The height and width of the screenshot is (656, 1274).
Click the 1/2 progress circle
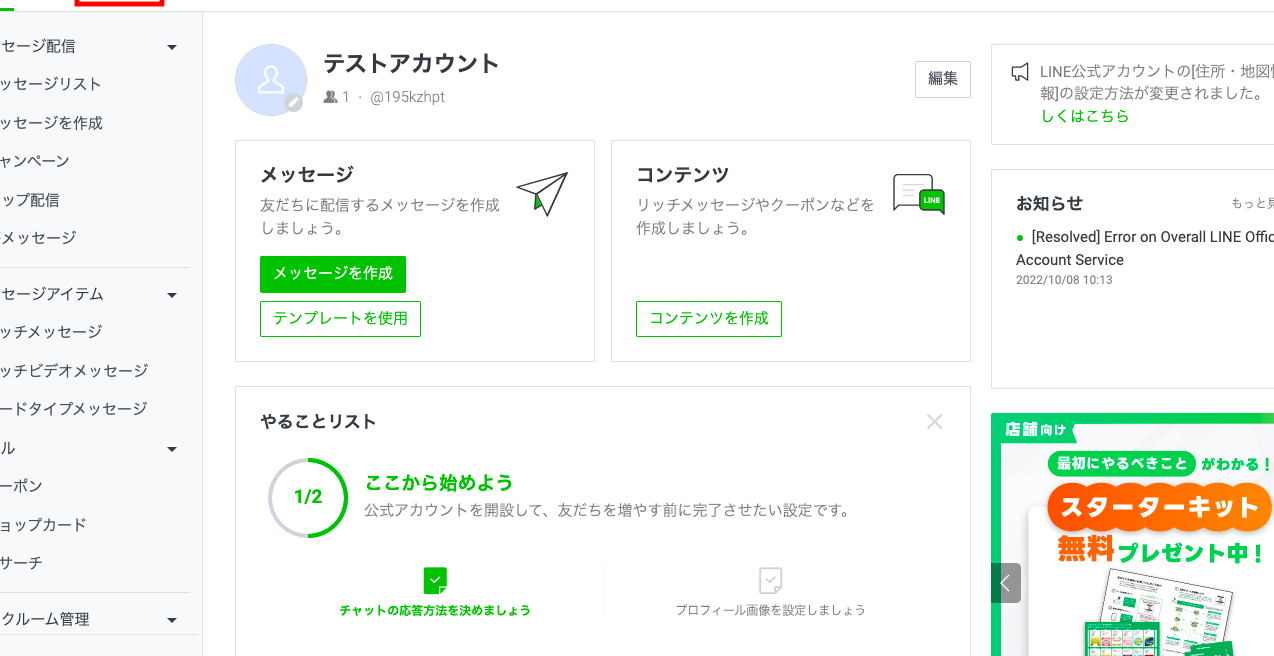click(x=308, y=497)
